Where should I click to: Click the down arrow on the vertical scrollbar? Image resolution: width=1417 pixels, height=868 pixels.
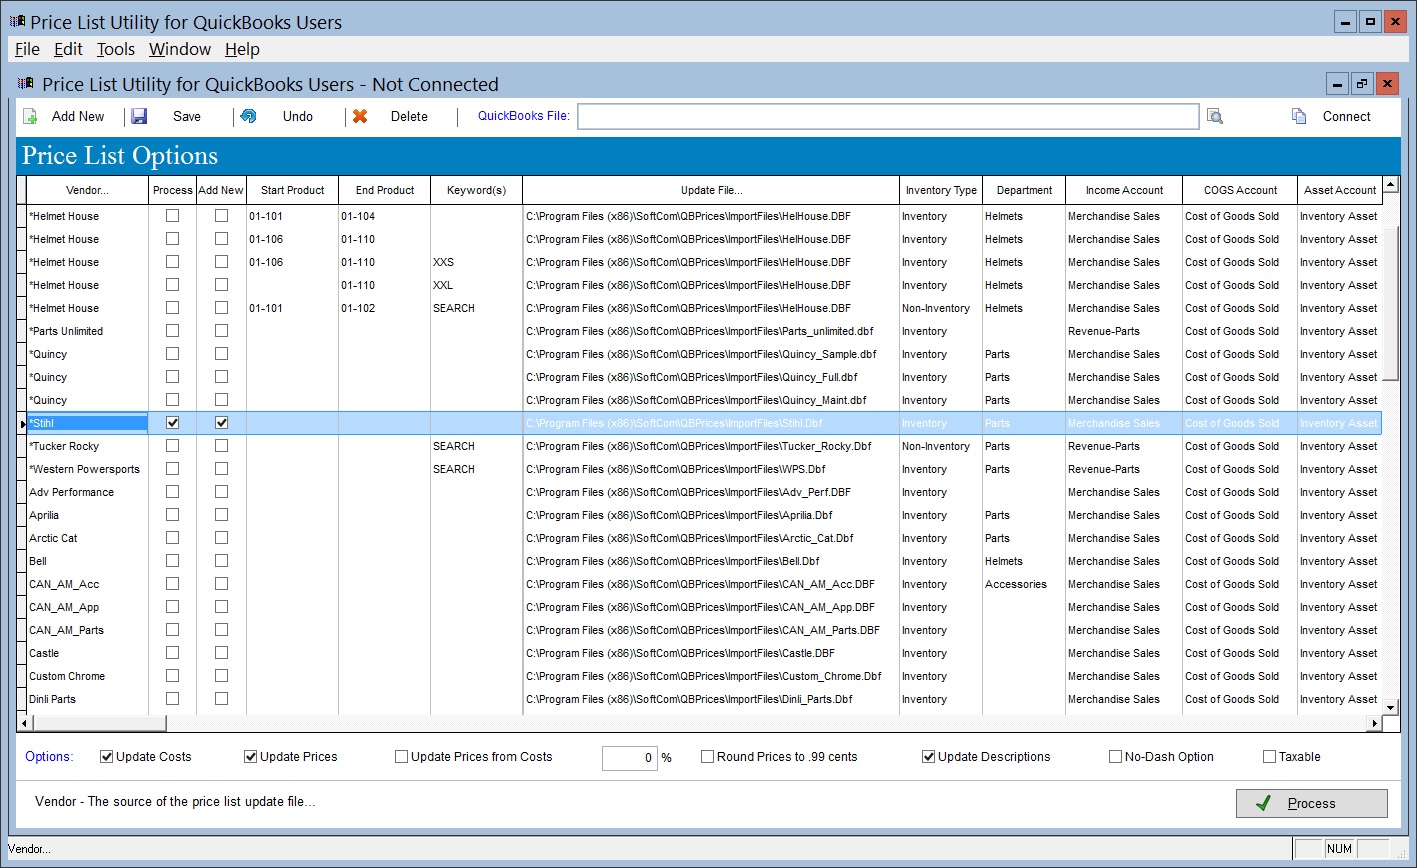coord(1390,706)
